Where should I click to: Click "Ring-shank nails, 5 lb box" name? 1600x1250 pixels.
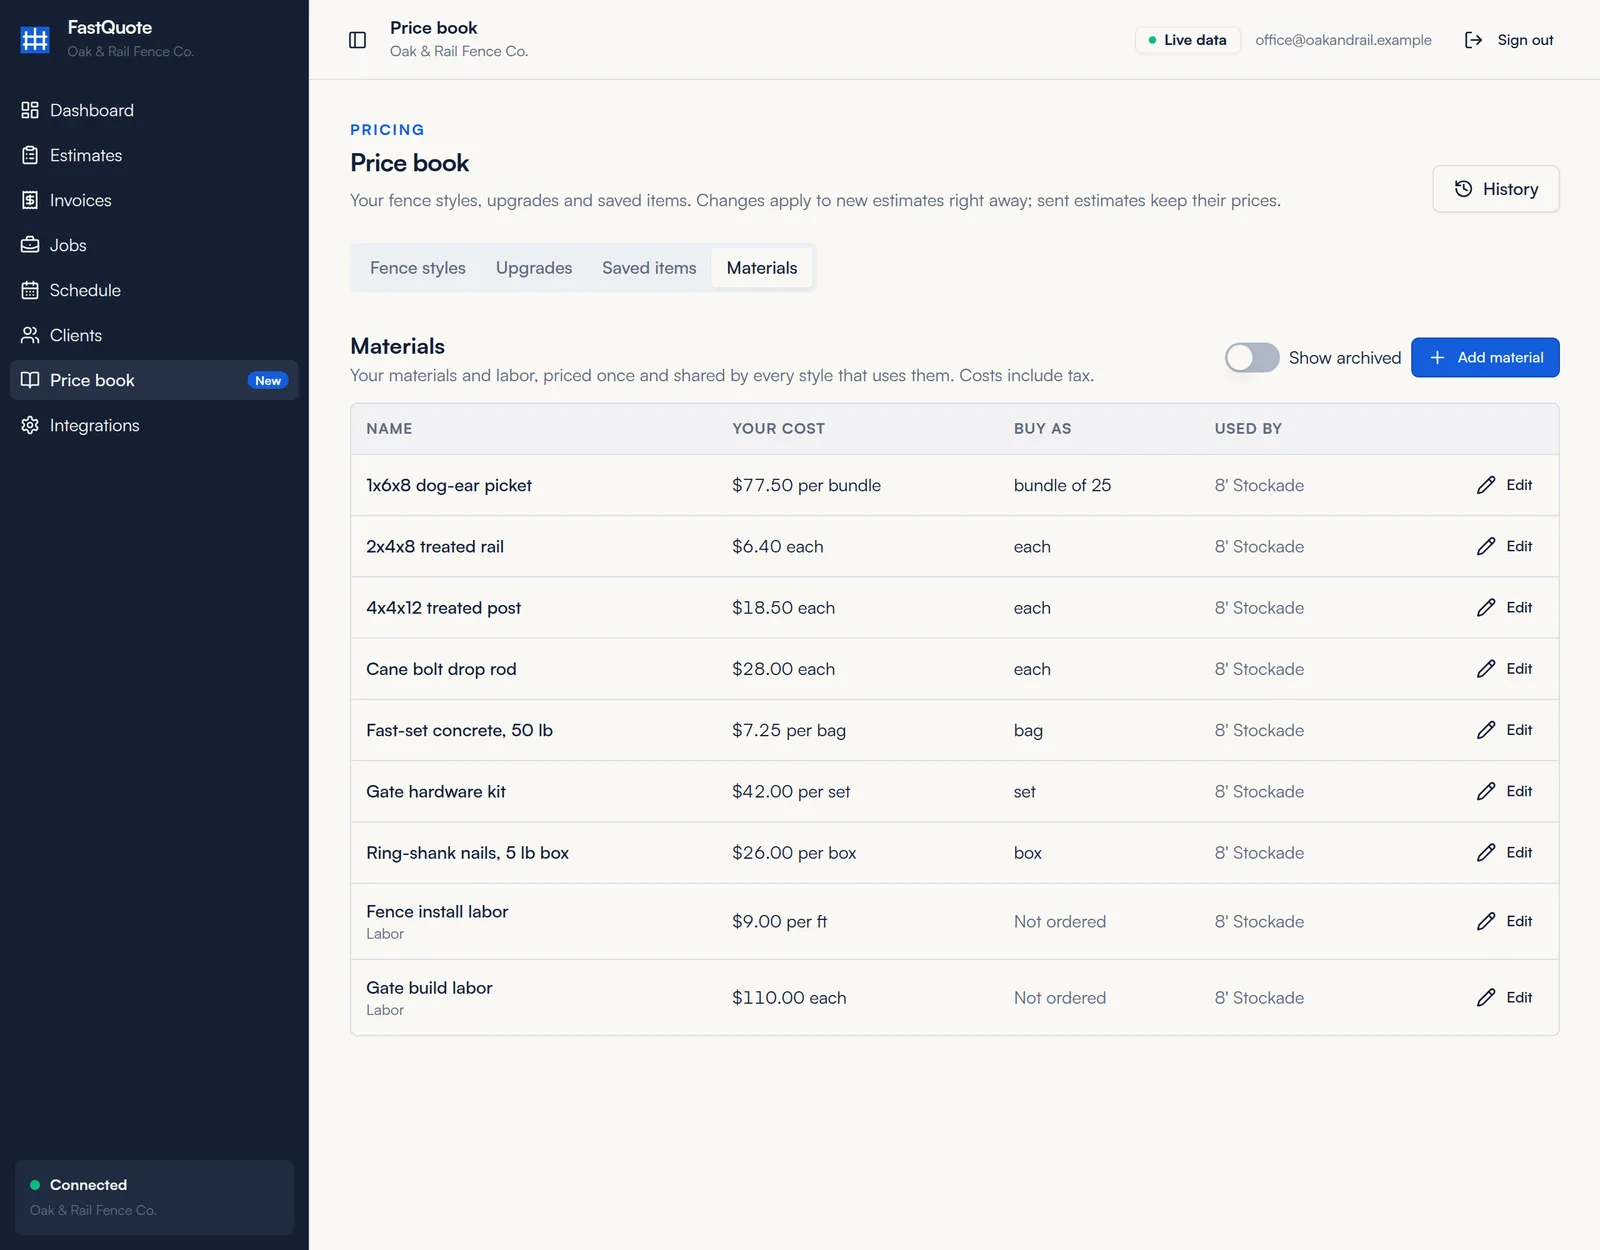[467, 853]
